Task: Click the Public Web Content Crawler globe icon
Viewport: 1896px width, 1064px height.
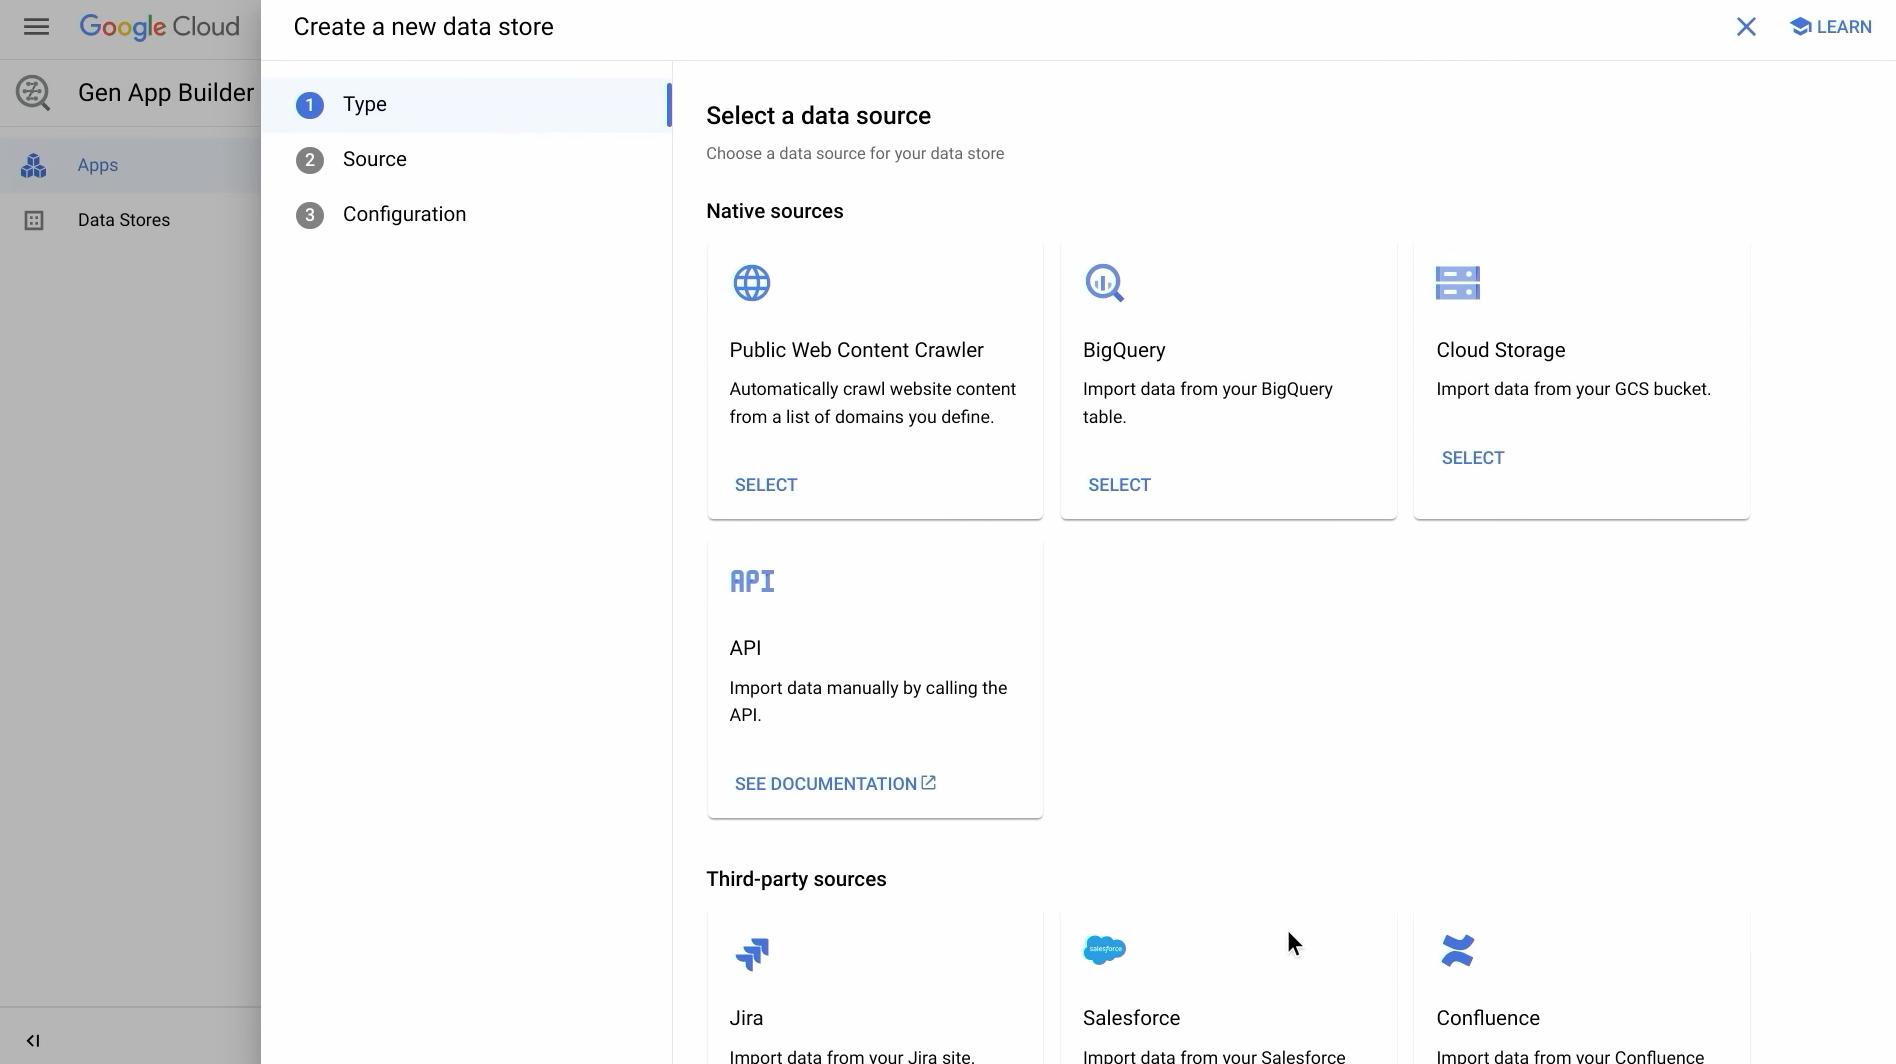Action: (752, 283)
